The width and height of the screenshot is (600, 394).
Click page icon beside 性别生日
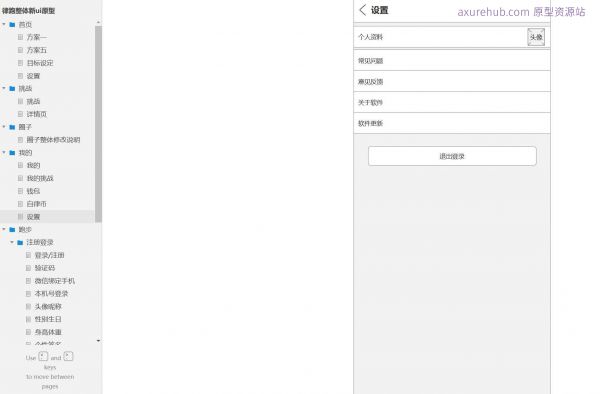point(28,319)
